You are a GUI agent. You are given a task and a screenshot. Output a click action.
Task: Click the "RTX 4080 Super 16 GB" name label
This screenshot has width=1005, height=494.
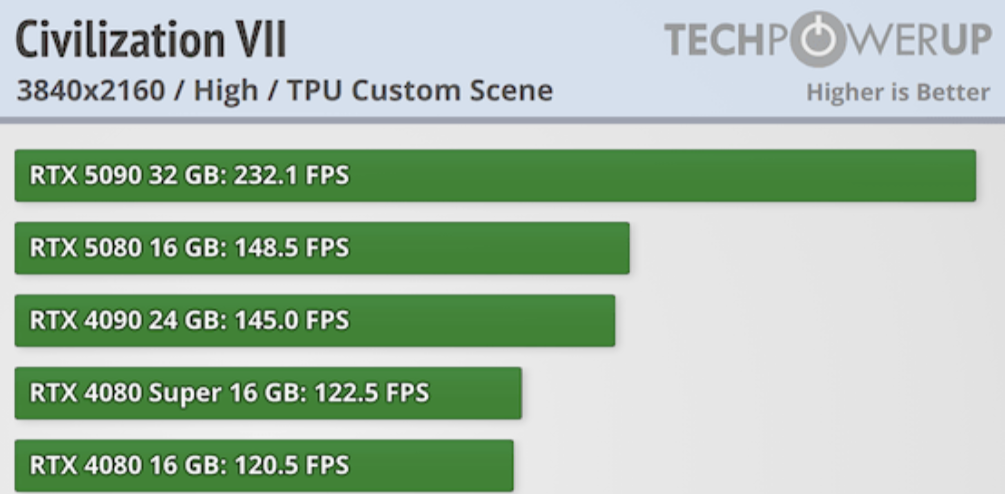tap(162, 393)
